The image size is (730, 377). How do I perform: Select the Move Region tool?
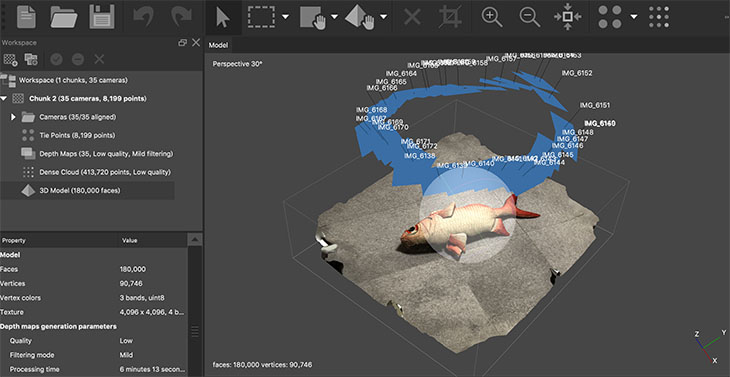coord(313,18)
